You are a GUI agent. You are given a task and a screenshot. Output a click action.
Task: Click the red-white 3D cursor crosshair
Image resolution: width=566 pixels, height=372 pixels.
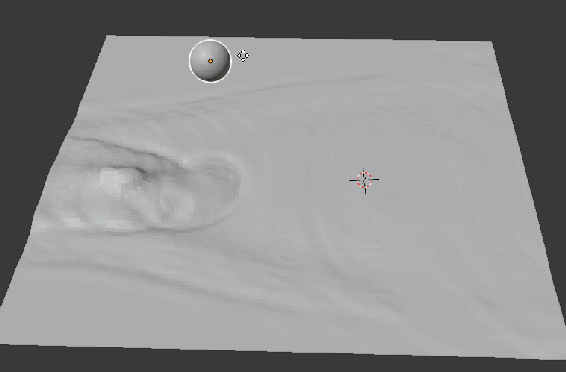tap(364, 180)
